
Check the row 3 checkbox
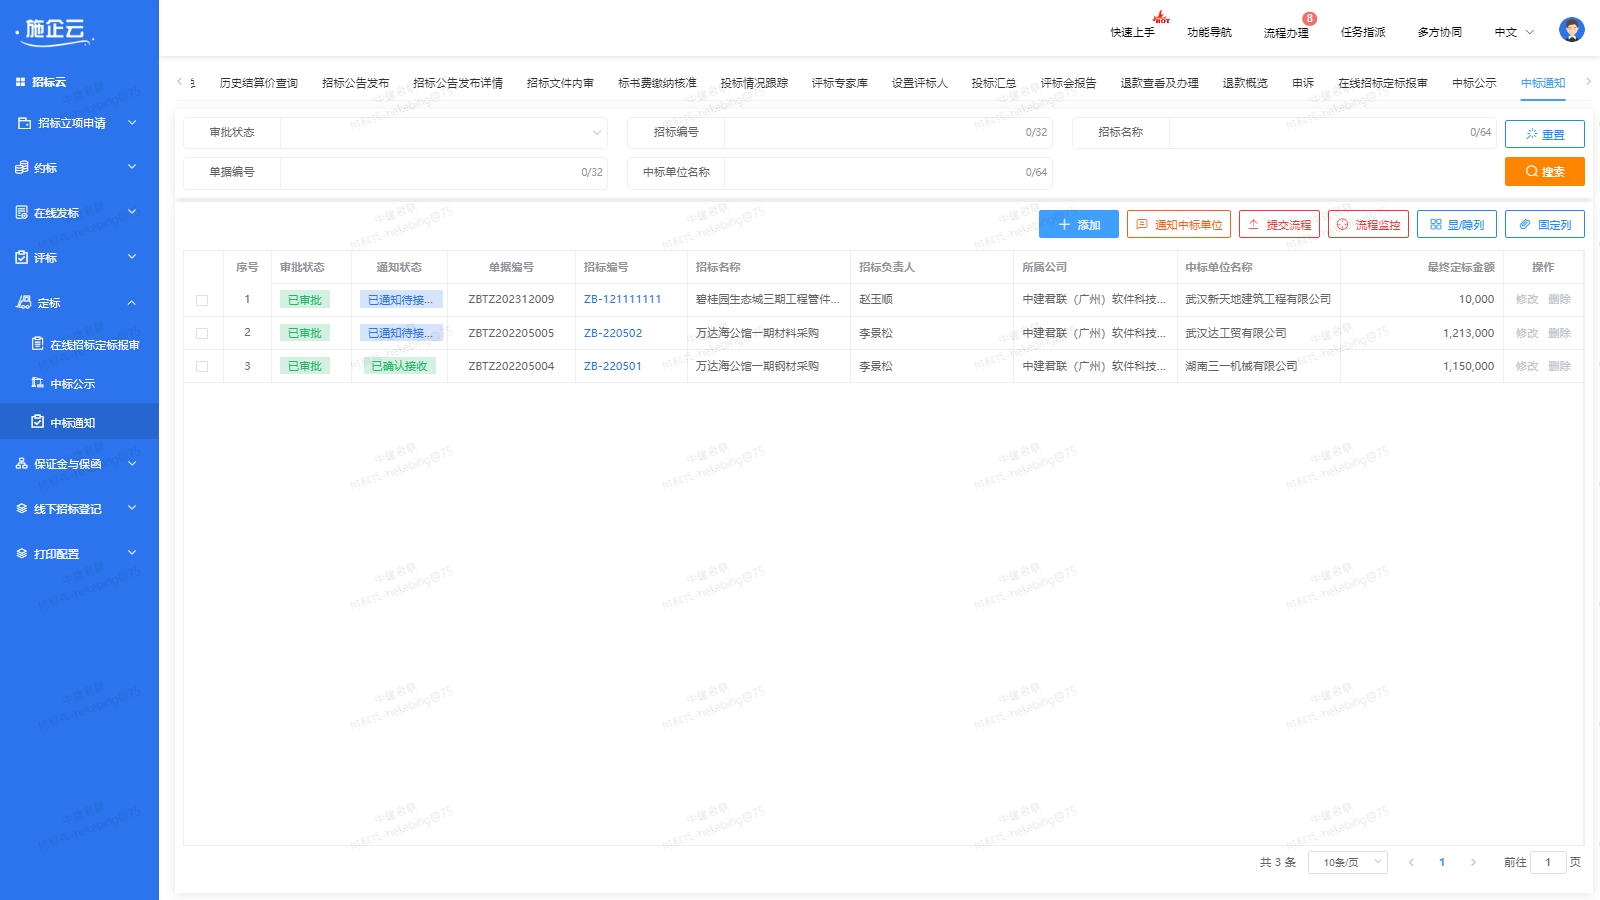(202, 366)
